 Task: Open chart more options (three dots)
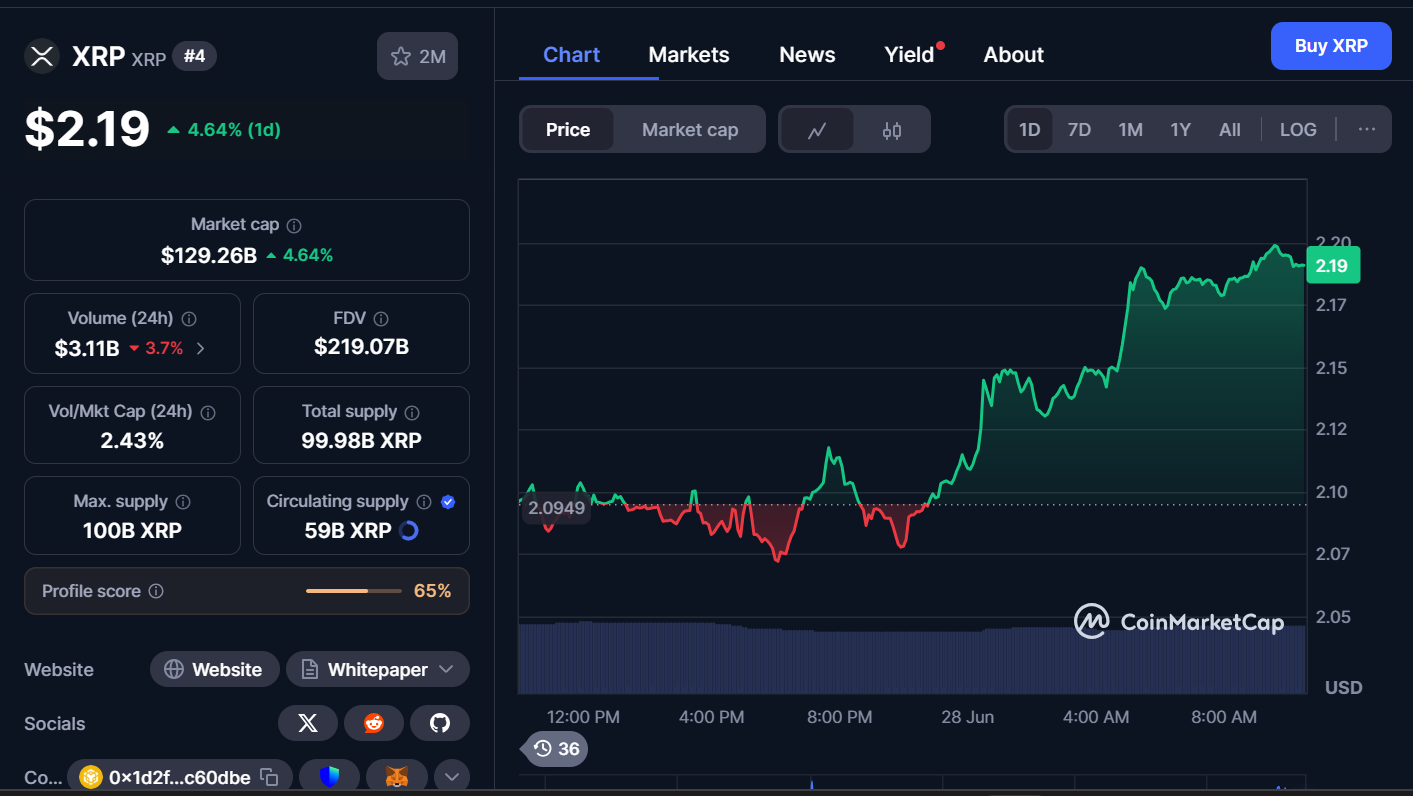click(x=1367, y=130)
